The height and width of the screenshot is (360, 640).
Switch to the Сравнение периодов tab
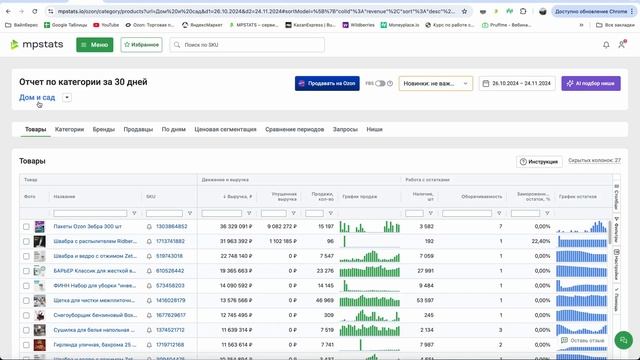tap(295, 129)
